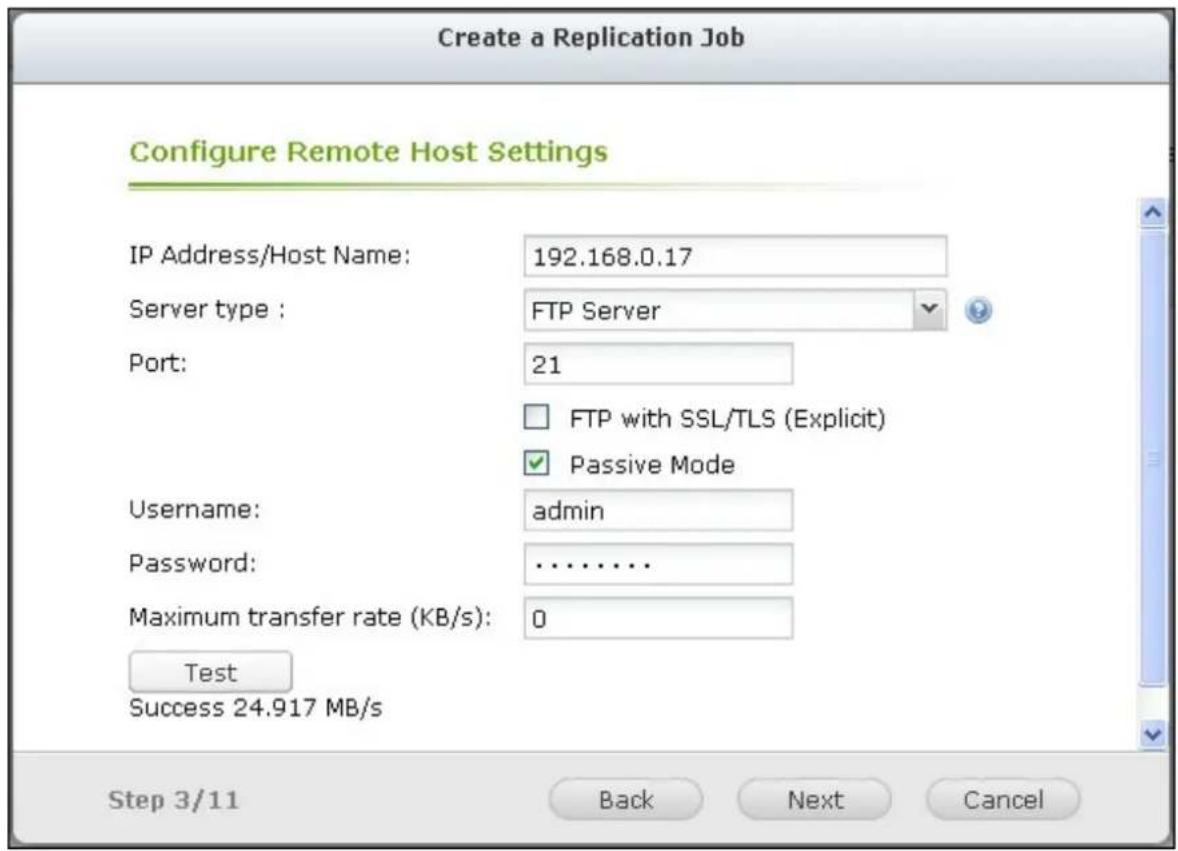
Task: Test the remote host connection
Action: click(x=210, y=671)
